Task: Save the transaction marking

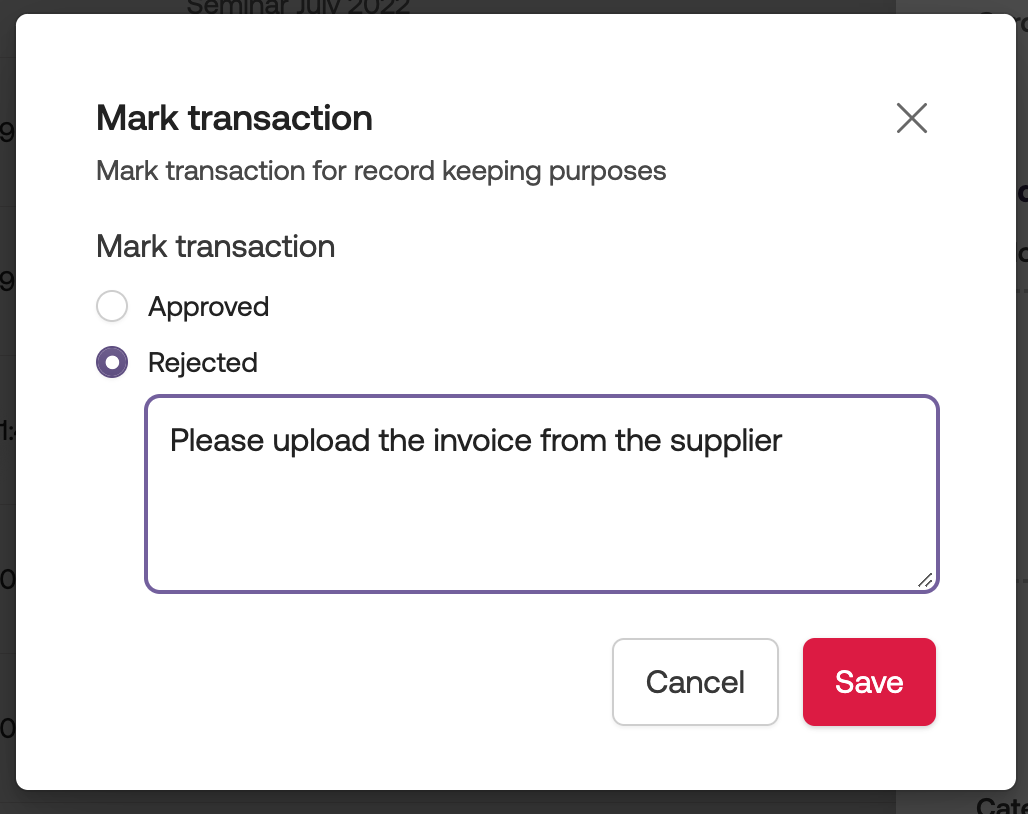Action: point(868,682)
